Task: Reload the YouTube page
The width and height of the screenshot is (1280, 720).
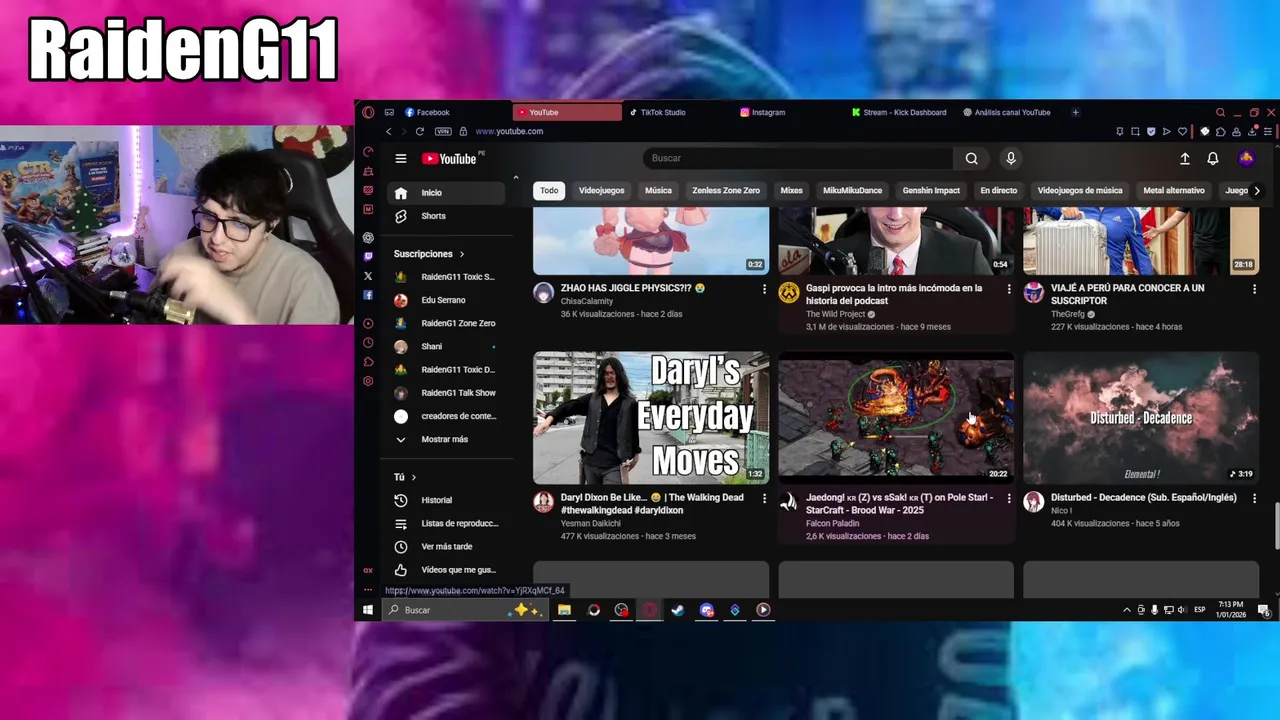Action: [x=420, y=131]
